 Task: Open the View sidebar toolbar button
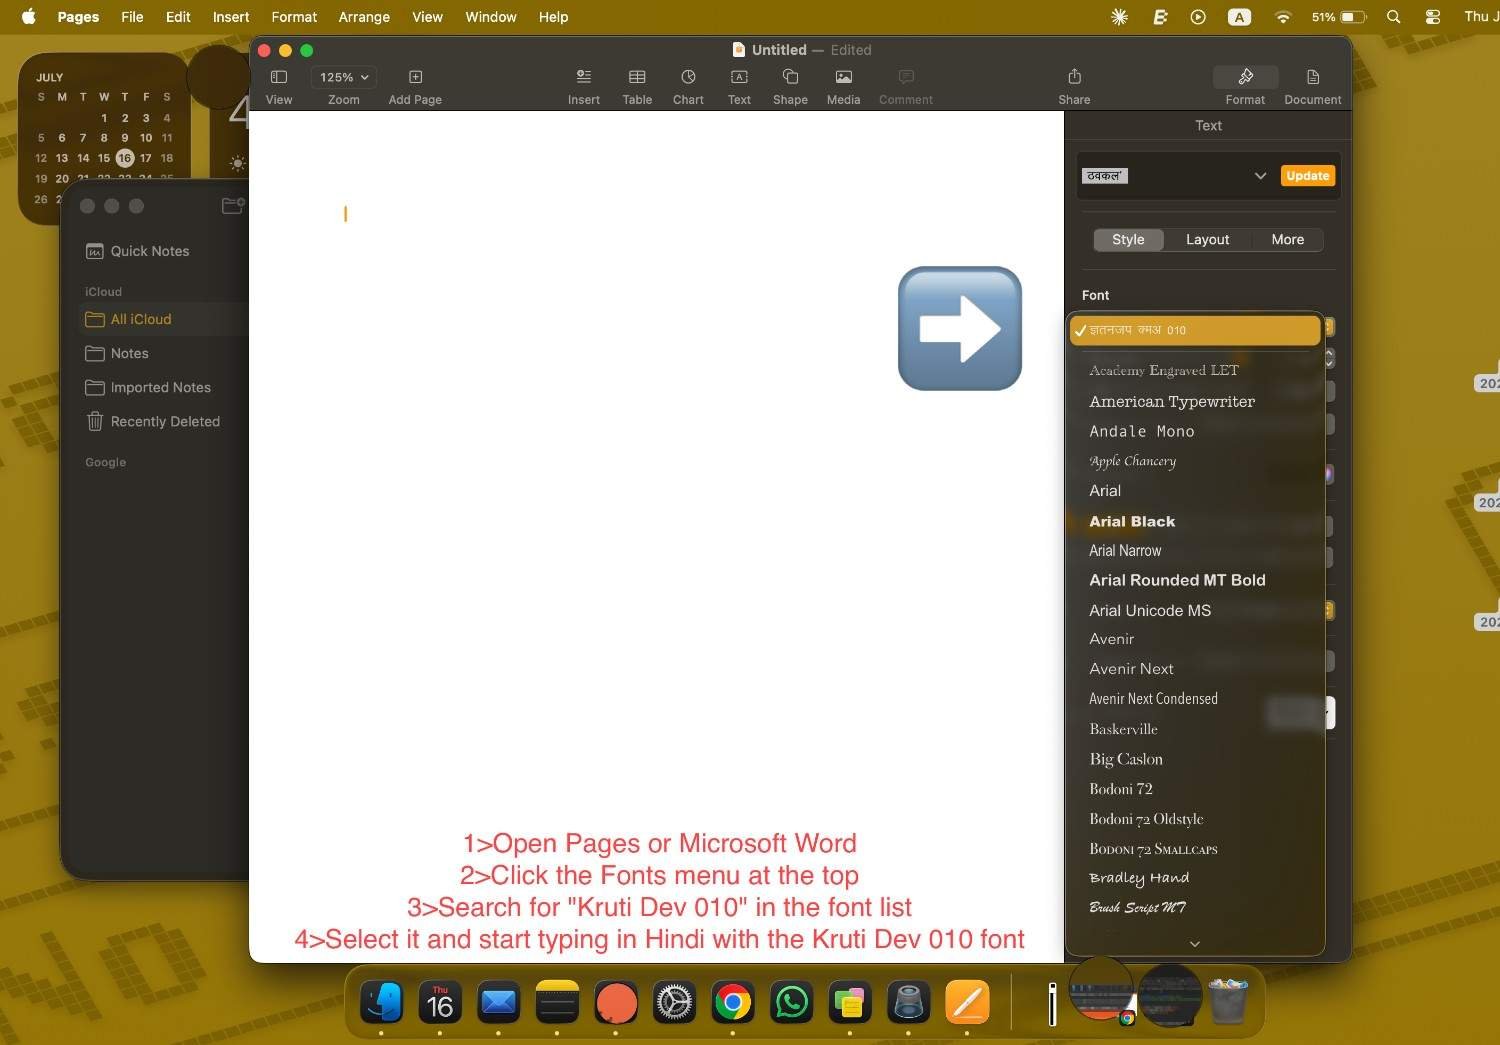point(279,77)
